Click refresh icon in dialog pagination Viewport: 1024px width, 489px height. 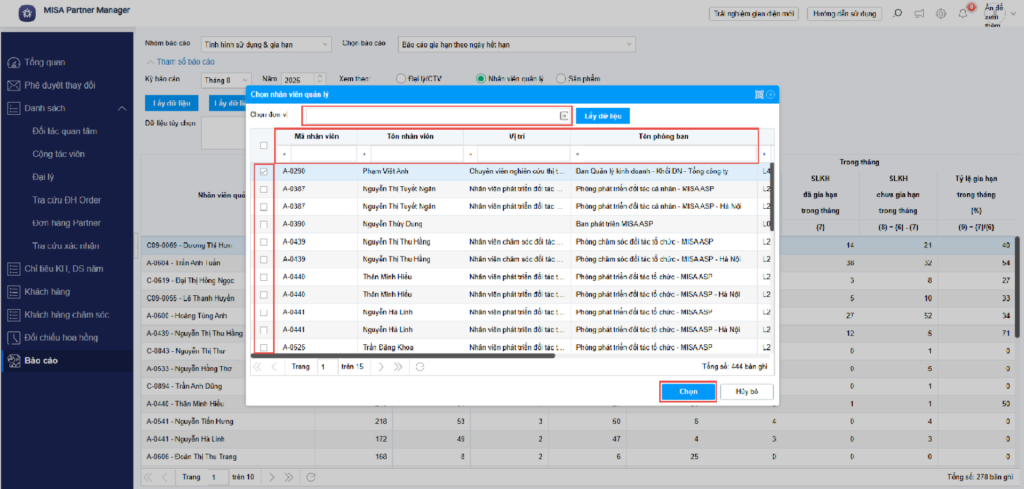tap(420, 367)
